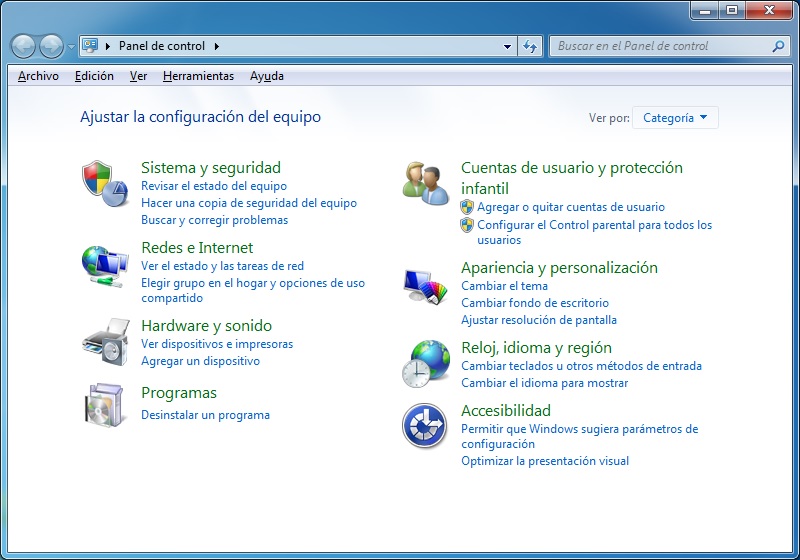Click Cambiar el idioma para mostrar
This screenshot has height=560, width=800.
tap(544, 383)
